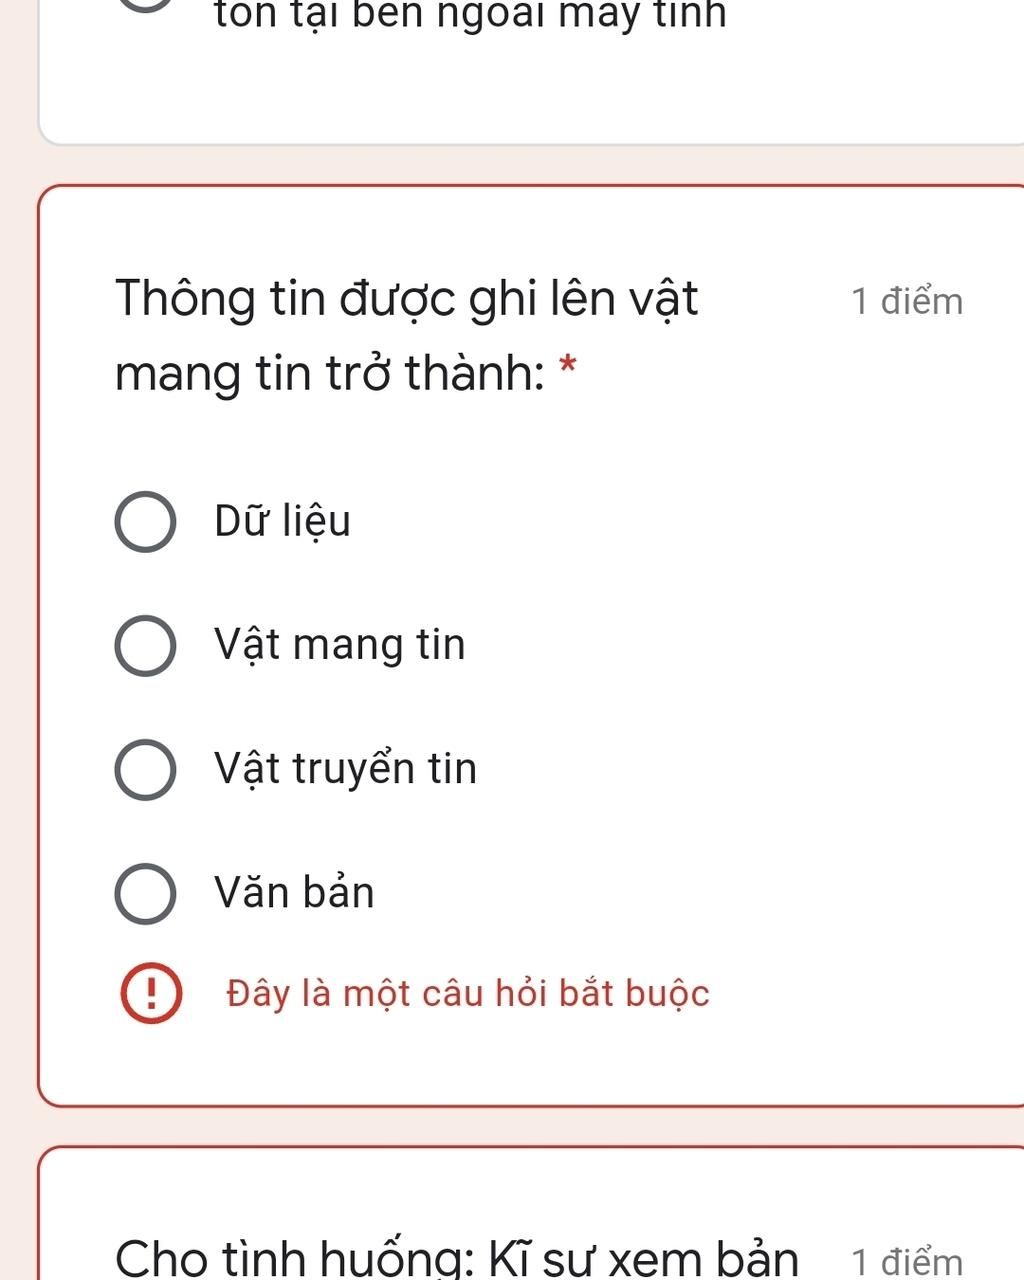Click the "Vật mang tin" answer label text
The image size is (1024, 1280).
click(x=340, y=645)
